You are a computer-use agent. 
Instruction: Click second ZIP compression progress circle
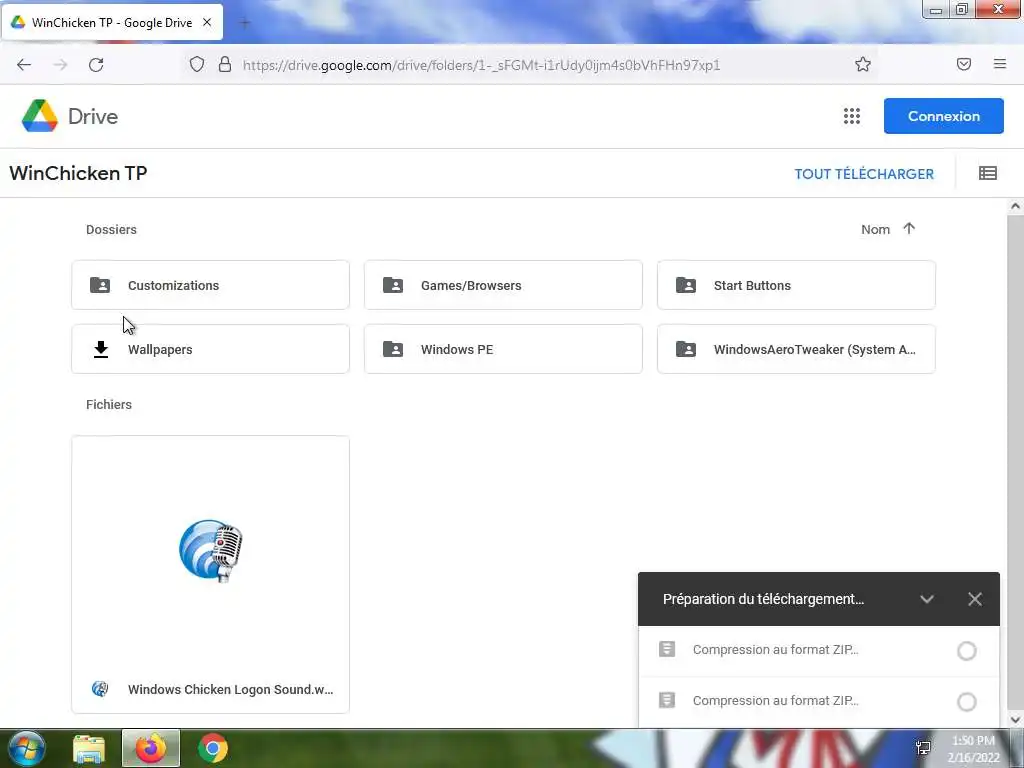(x=967, y=701)
